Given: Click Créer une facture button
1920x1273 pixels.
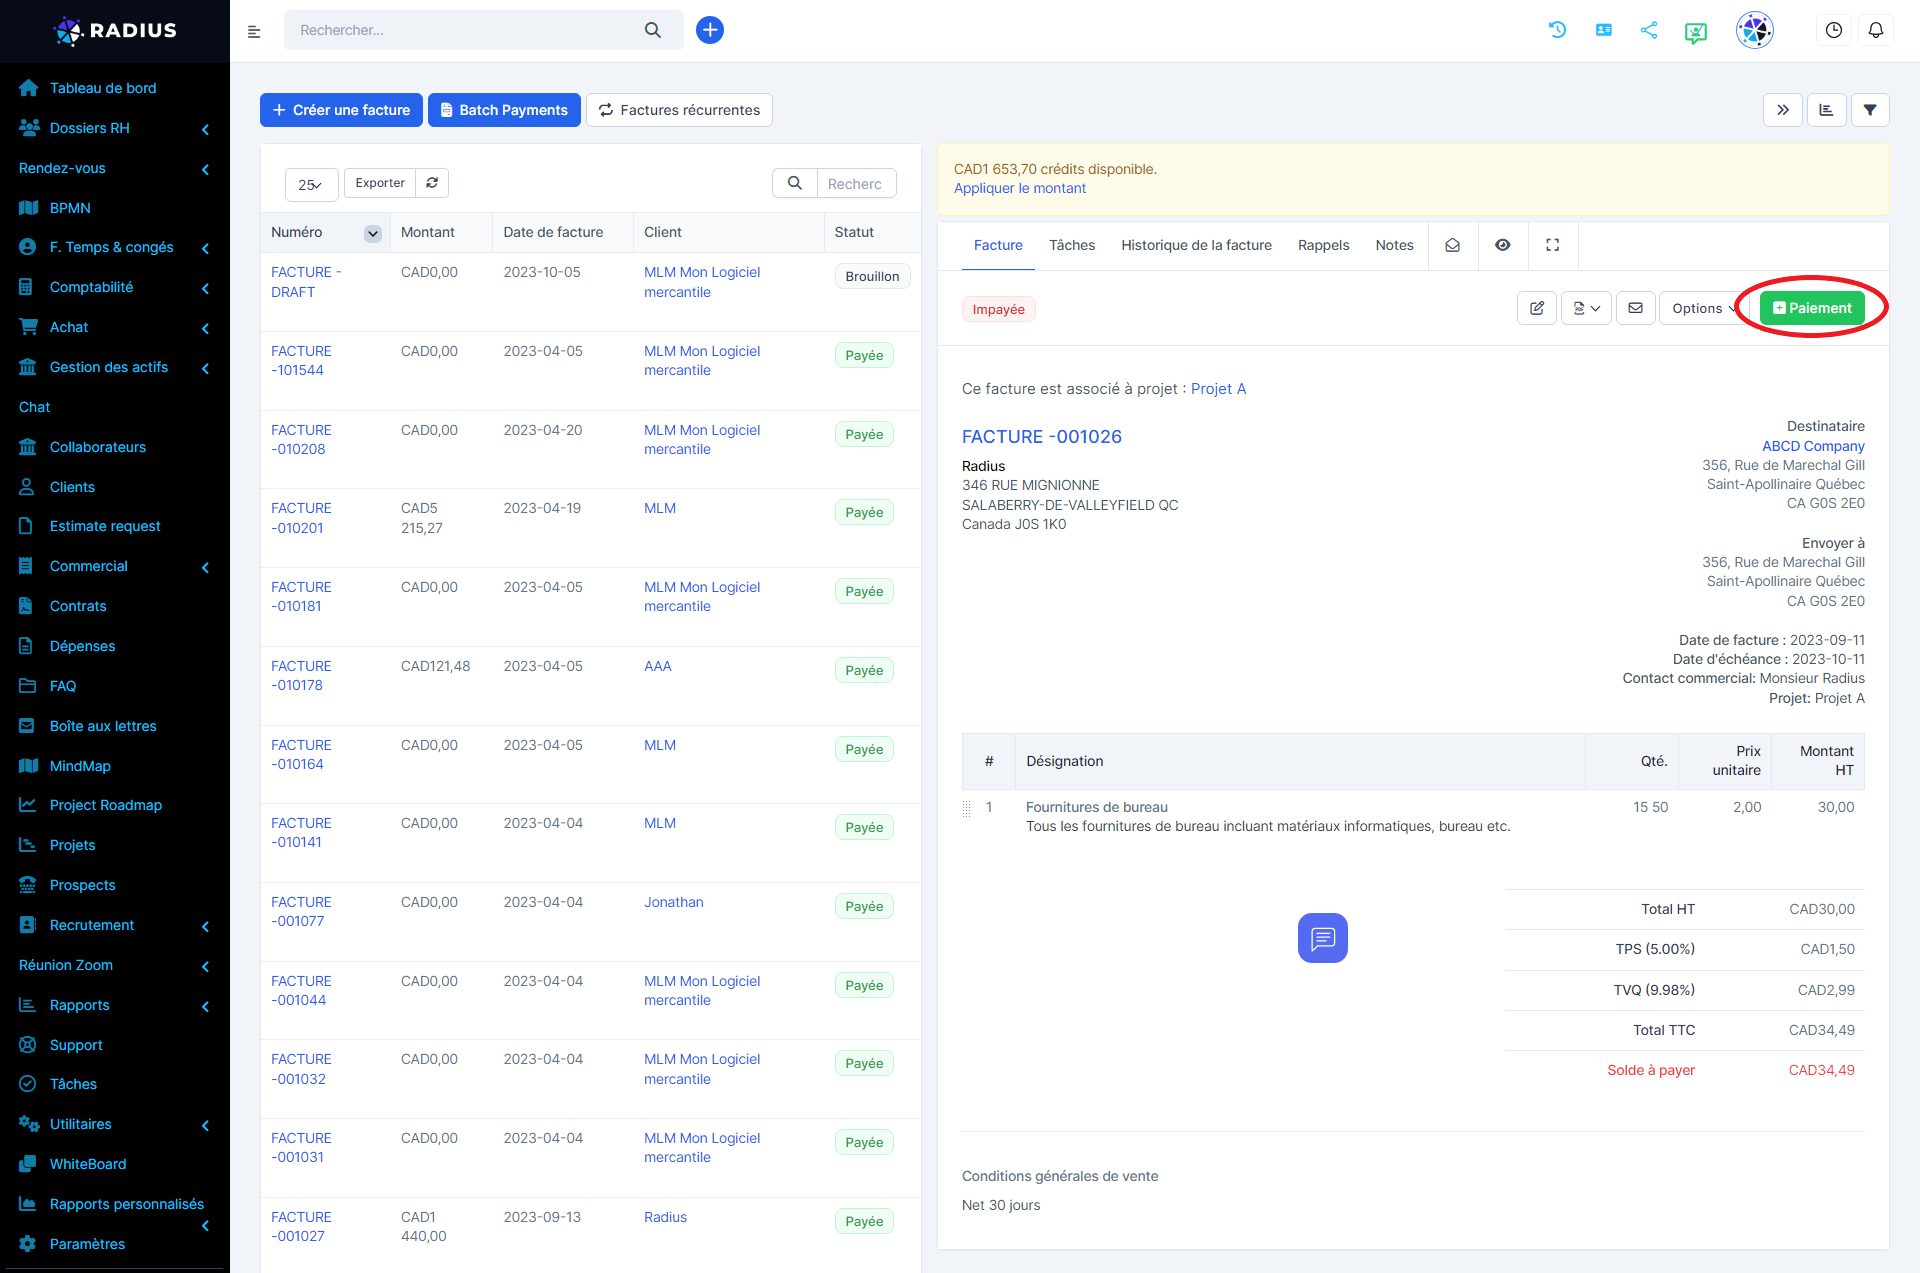Looking at the screenshot, I should 341,110.
